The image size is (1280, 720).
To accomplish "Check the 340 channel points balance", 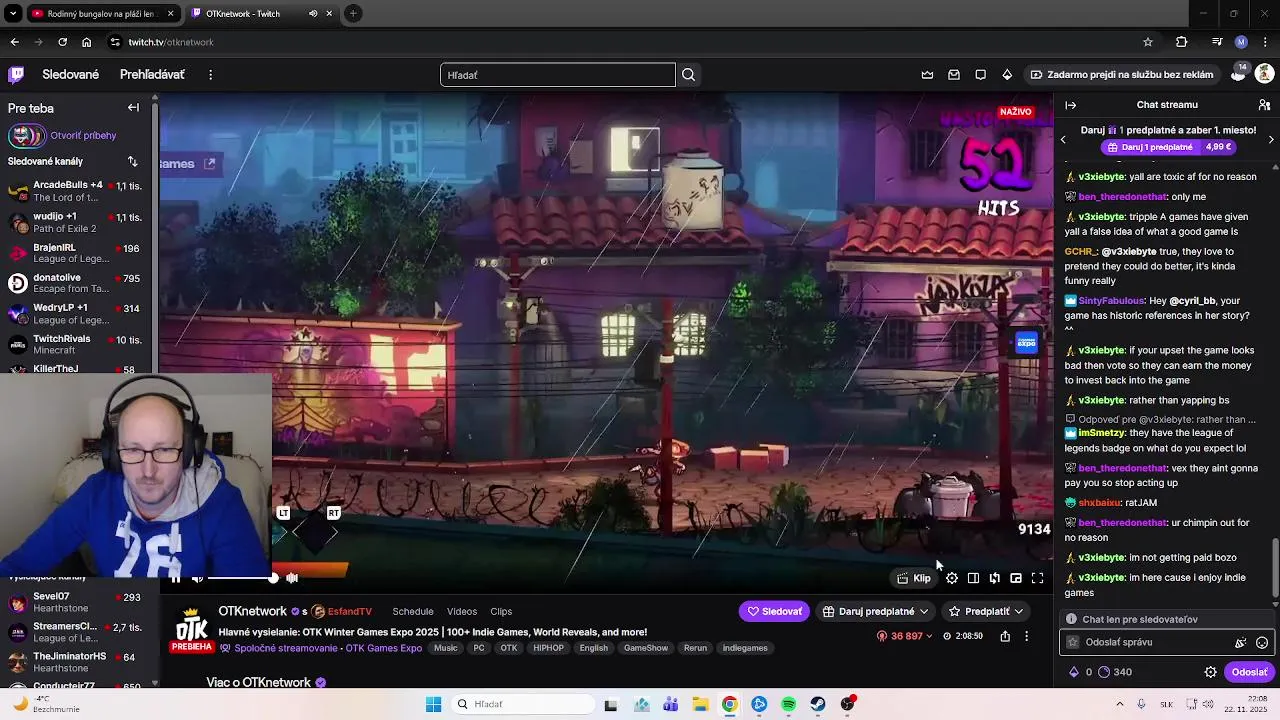I will pyautogui.click(x=1115, y=672).
